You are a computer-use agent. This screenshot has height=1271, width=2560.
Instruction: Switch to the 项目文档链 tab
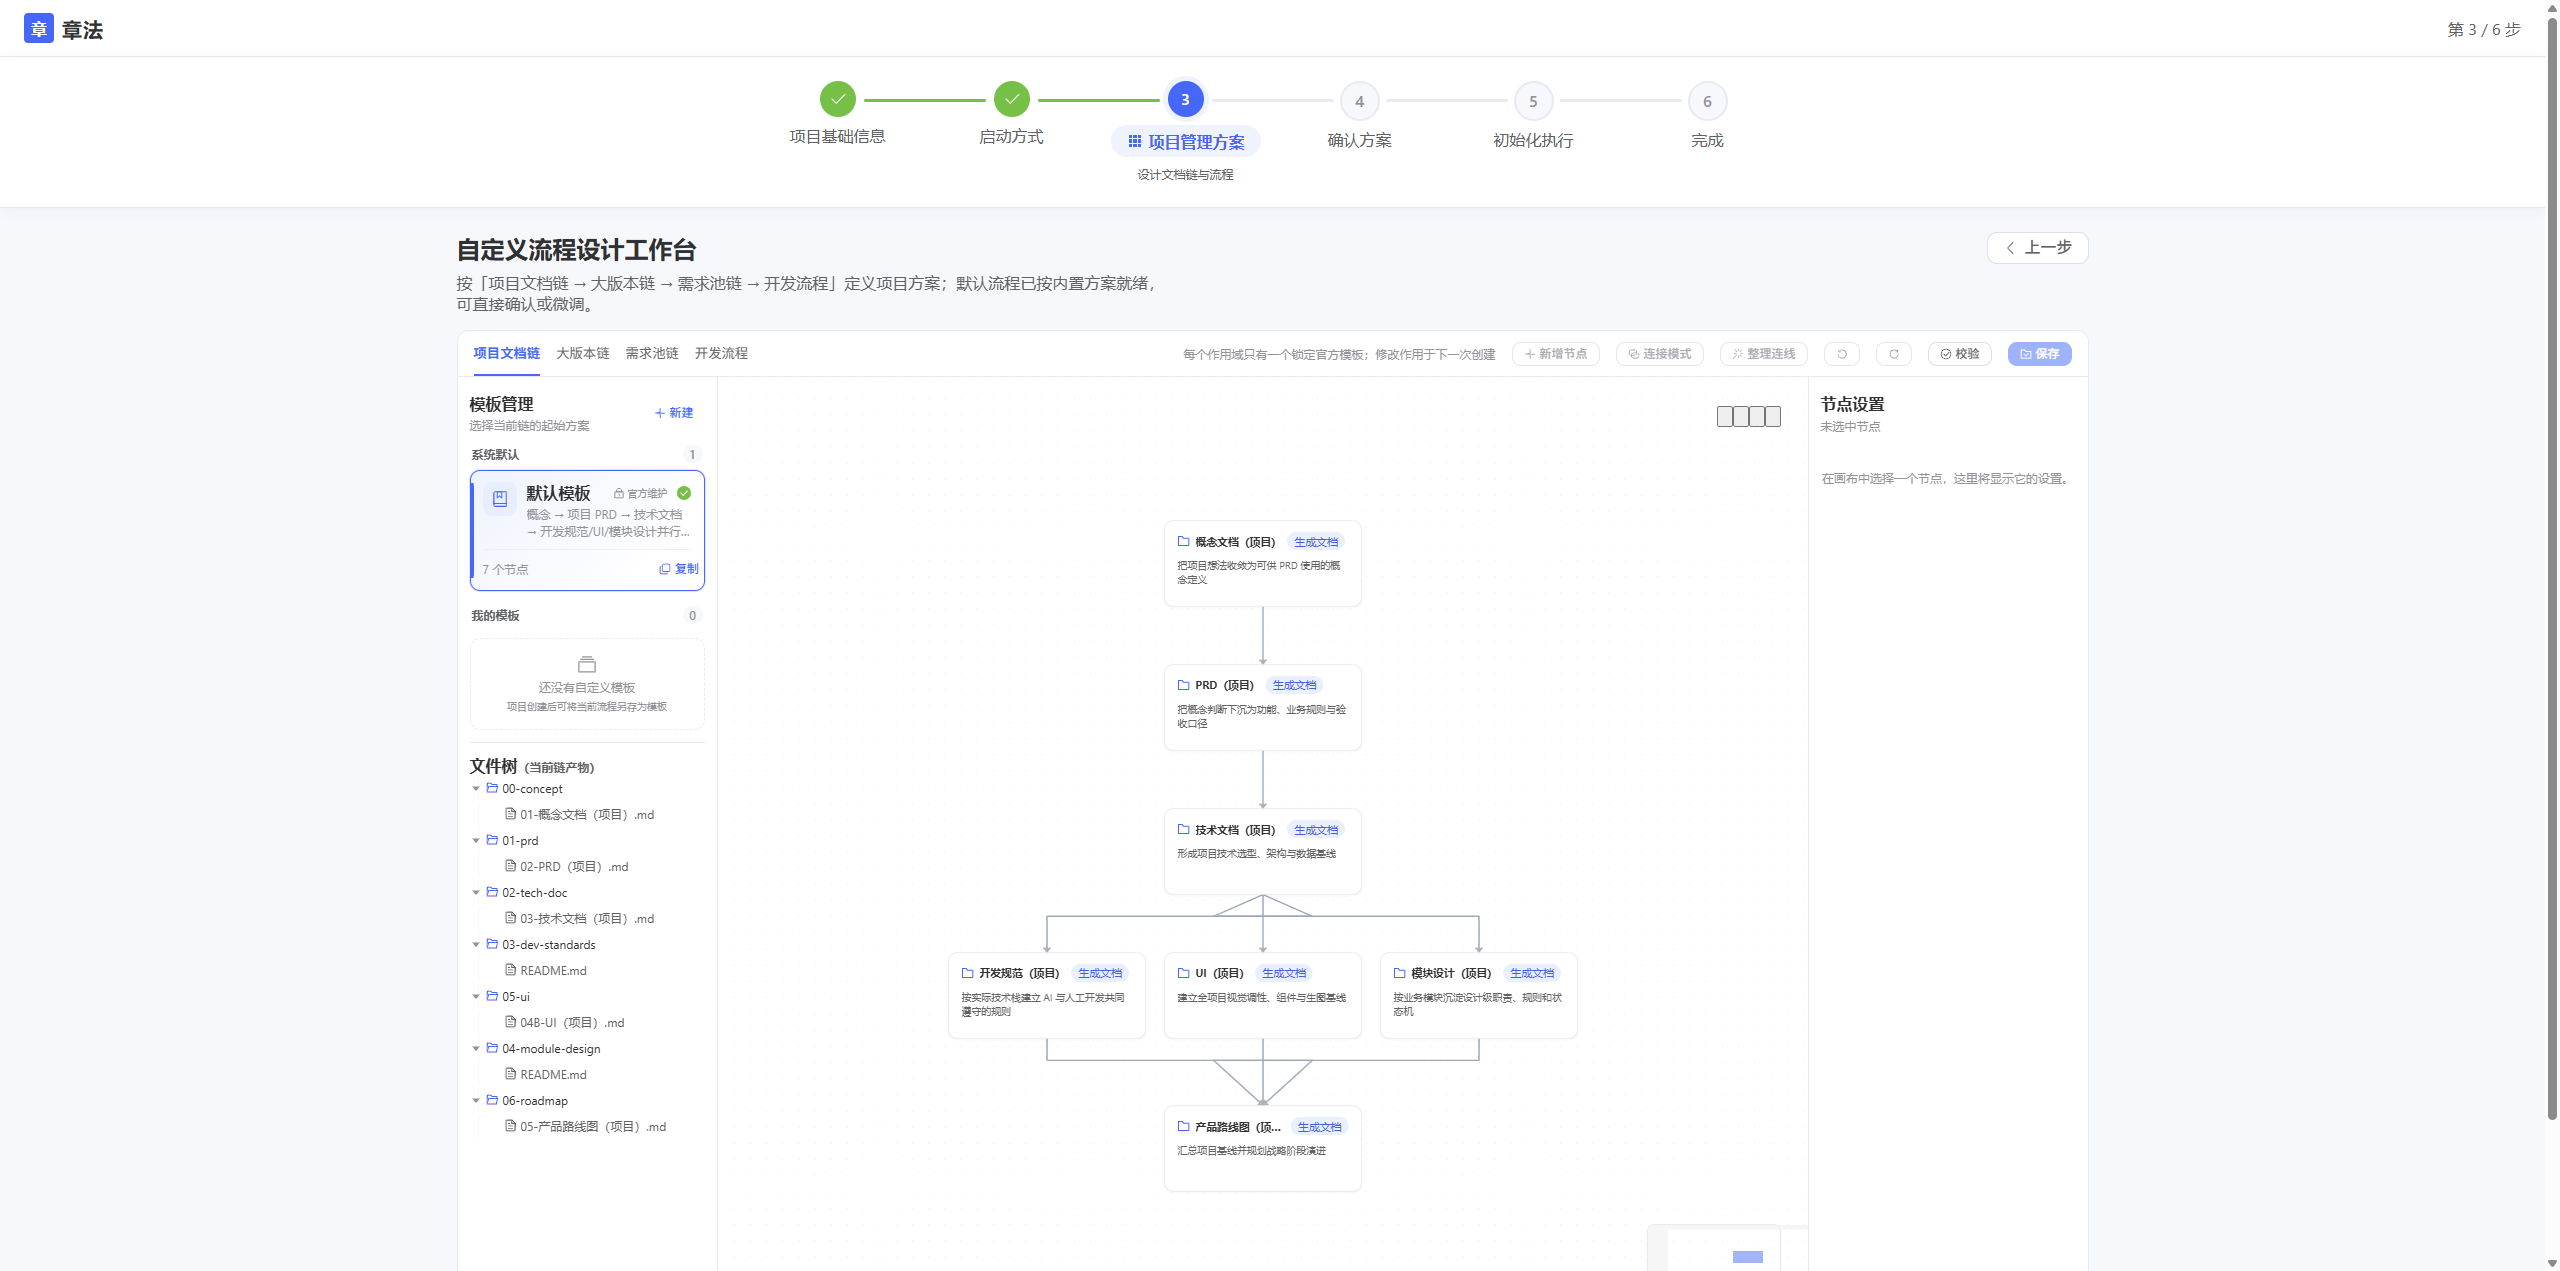click(x=506, y=353)
